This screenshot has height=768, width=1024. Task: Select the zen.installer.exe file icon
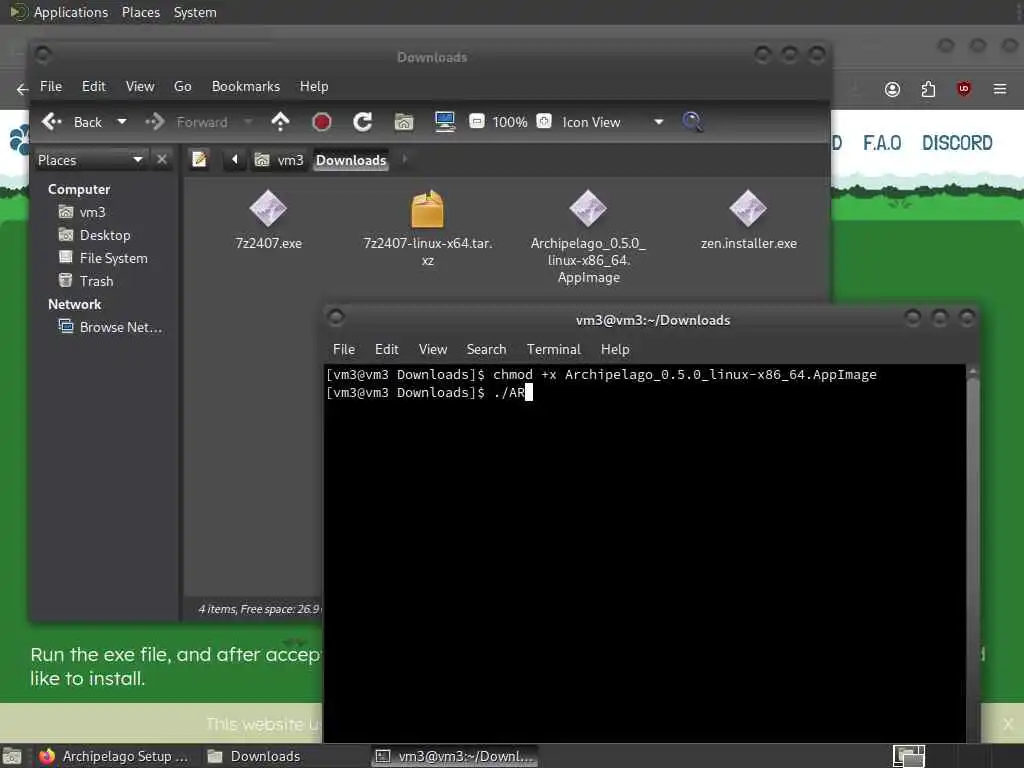pos(748,209)
